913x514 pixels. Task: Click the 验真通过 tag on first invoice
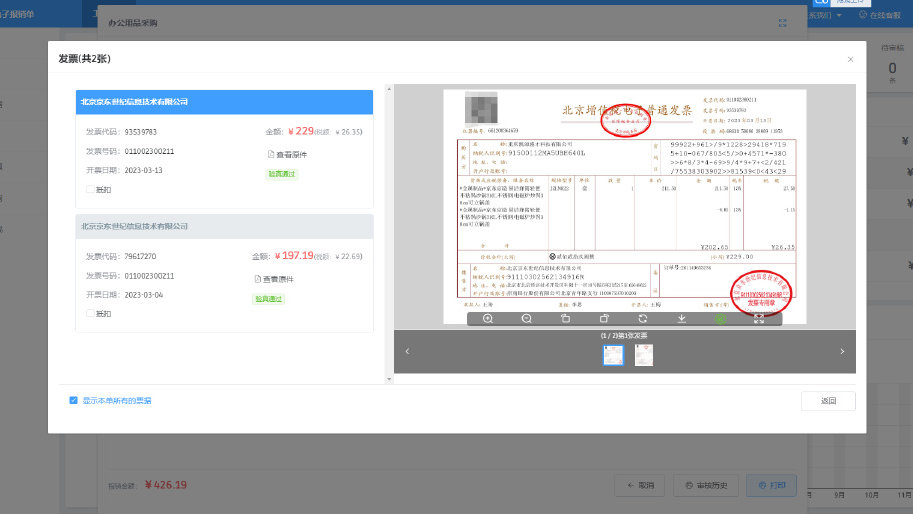[x=282, y=174]
